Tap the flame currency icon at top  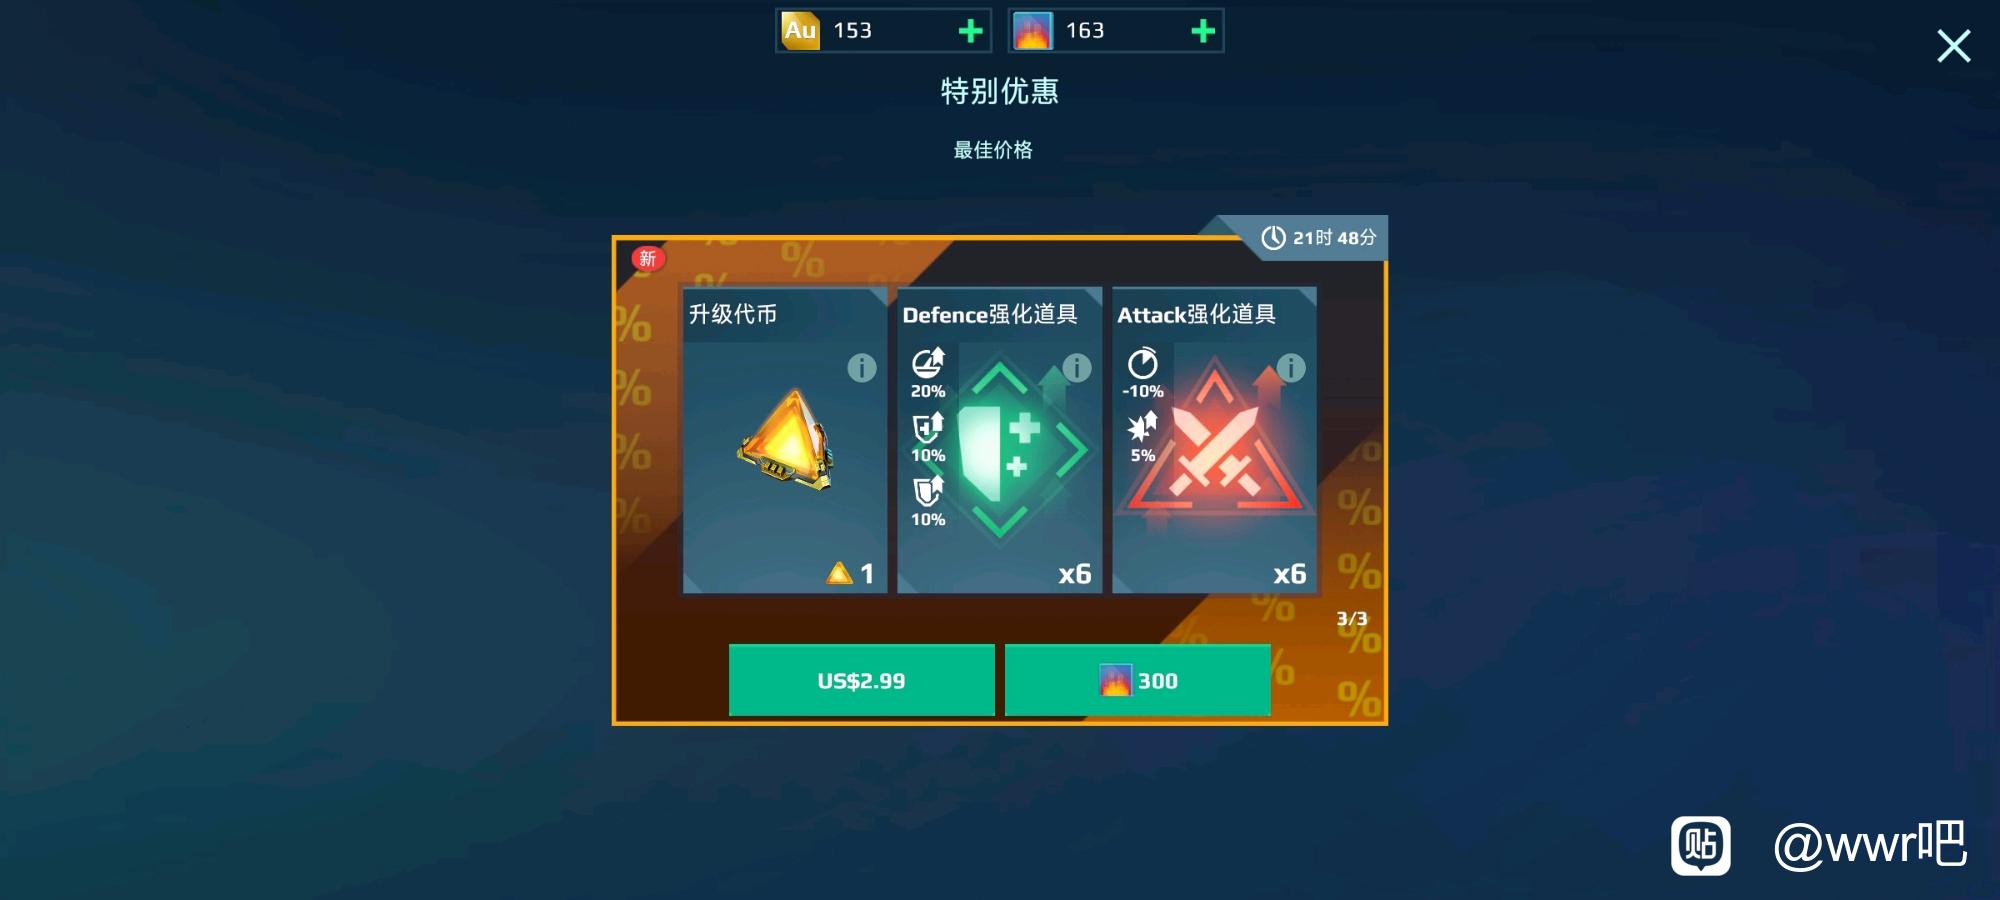1032,31
